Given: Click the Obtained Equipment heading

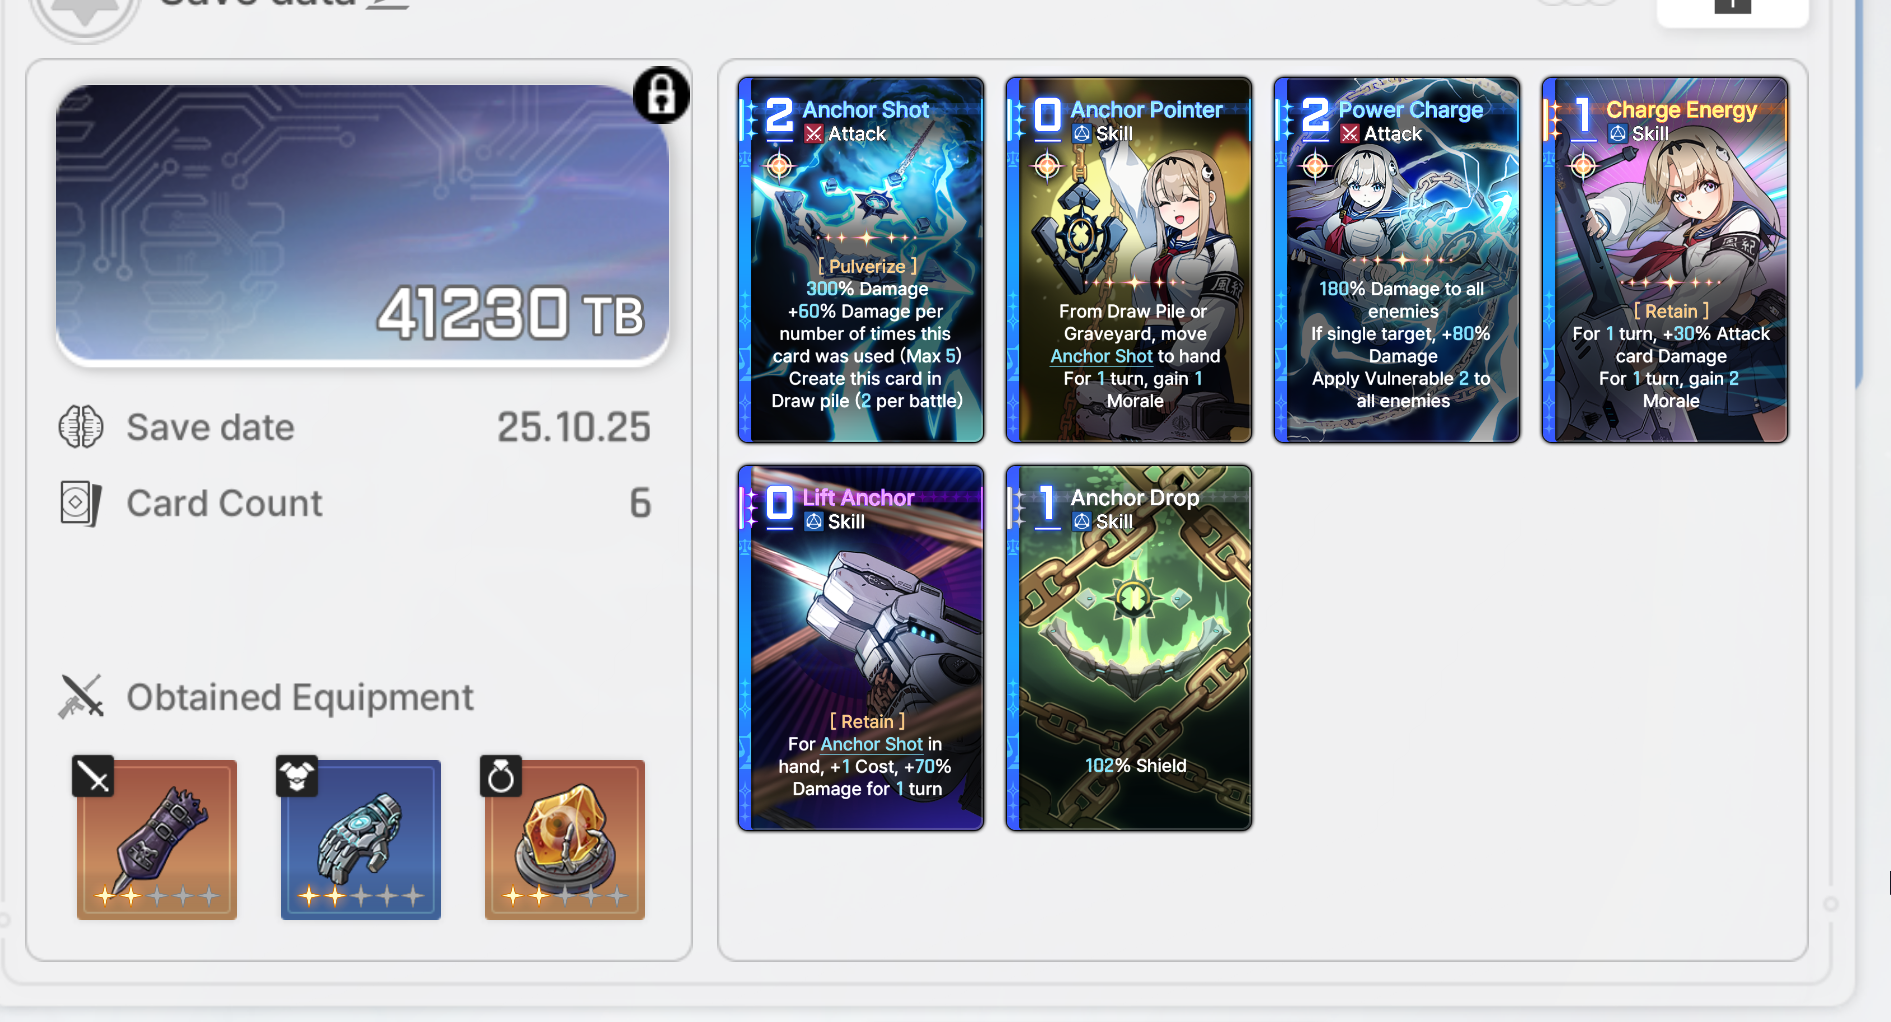Looking at the screenshot, I should click(x=300, y=697).
